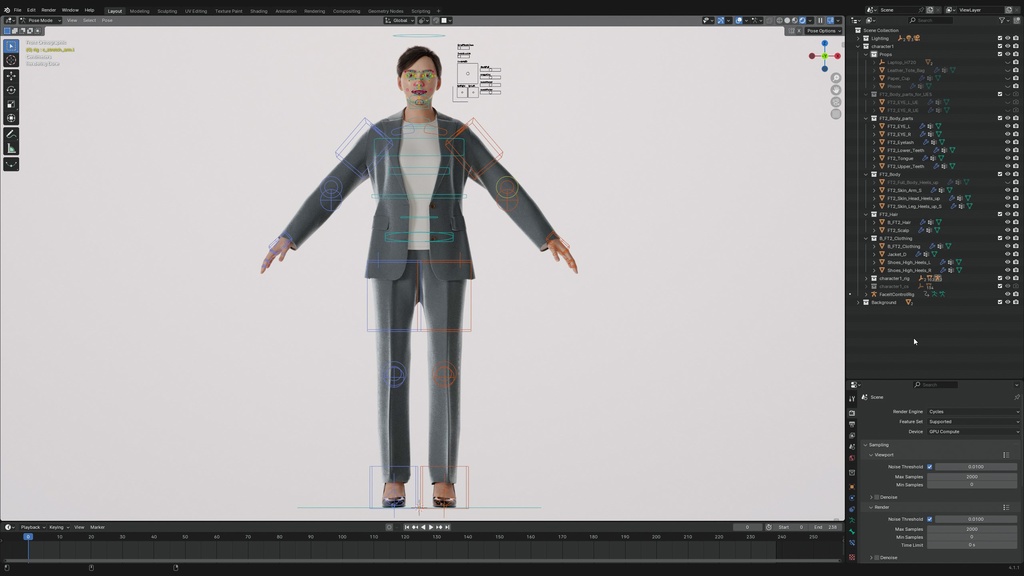Expand the FT2_Body_parts_for_UE5 collection
The width and height of the screenshot is (1024, 576).
tap(866, 94)
